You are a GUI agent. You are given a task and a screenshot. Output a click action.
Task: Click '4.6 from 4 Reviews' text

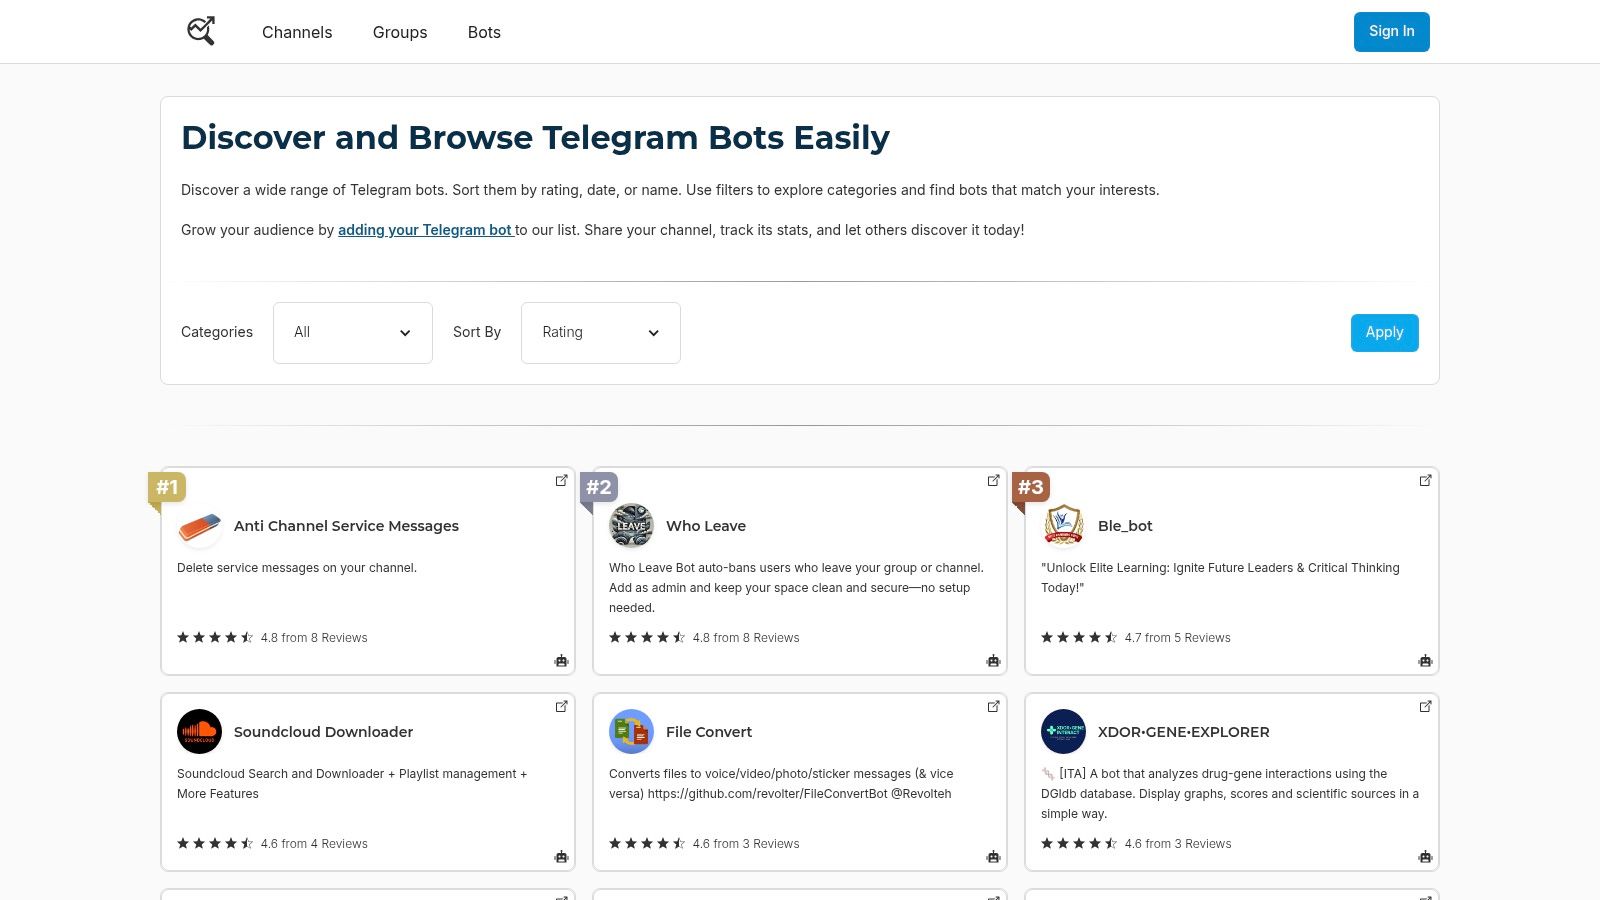(x=314, y=844)
